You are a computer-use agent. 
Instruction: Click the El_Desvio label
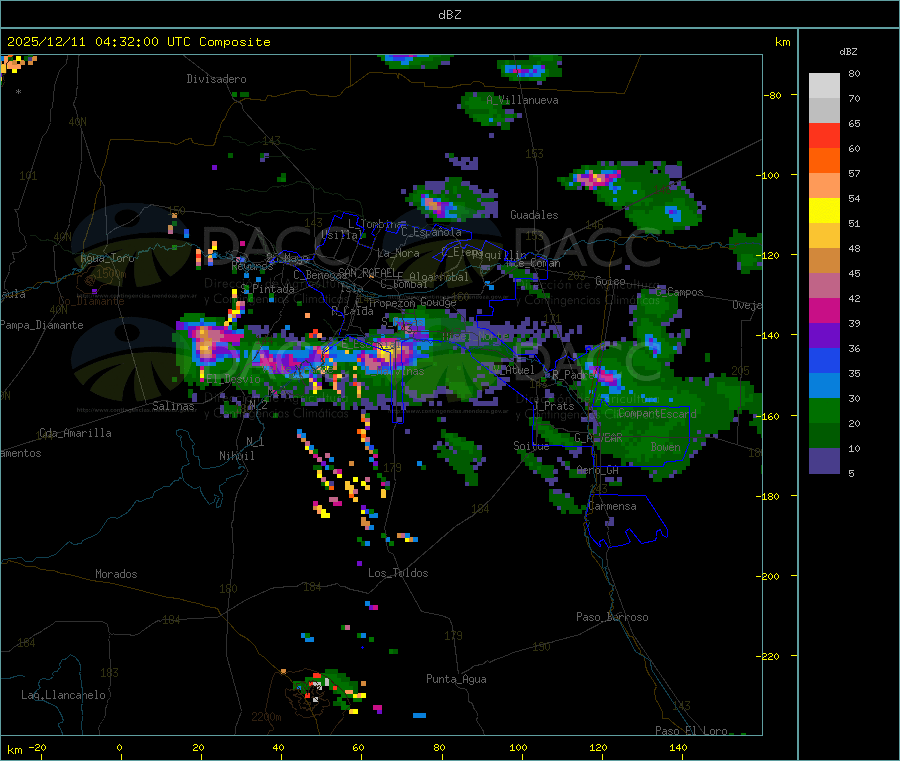click(234, 379)
